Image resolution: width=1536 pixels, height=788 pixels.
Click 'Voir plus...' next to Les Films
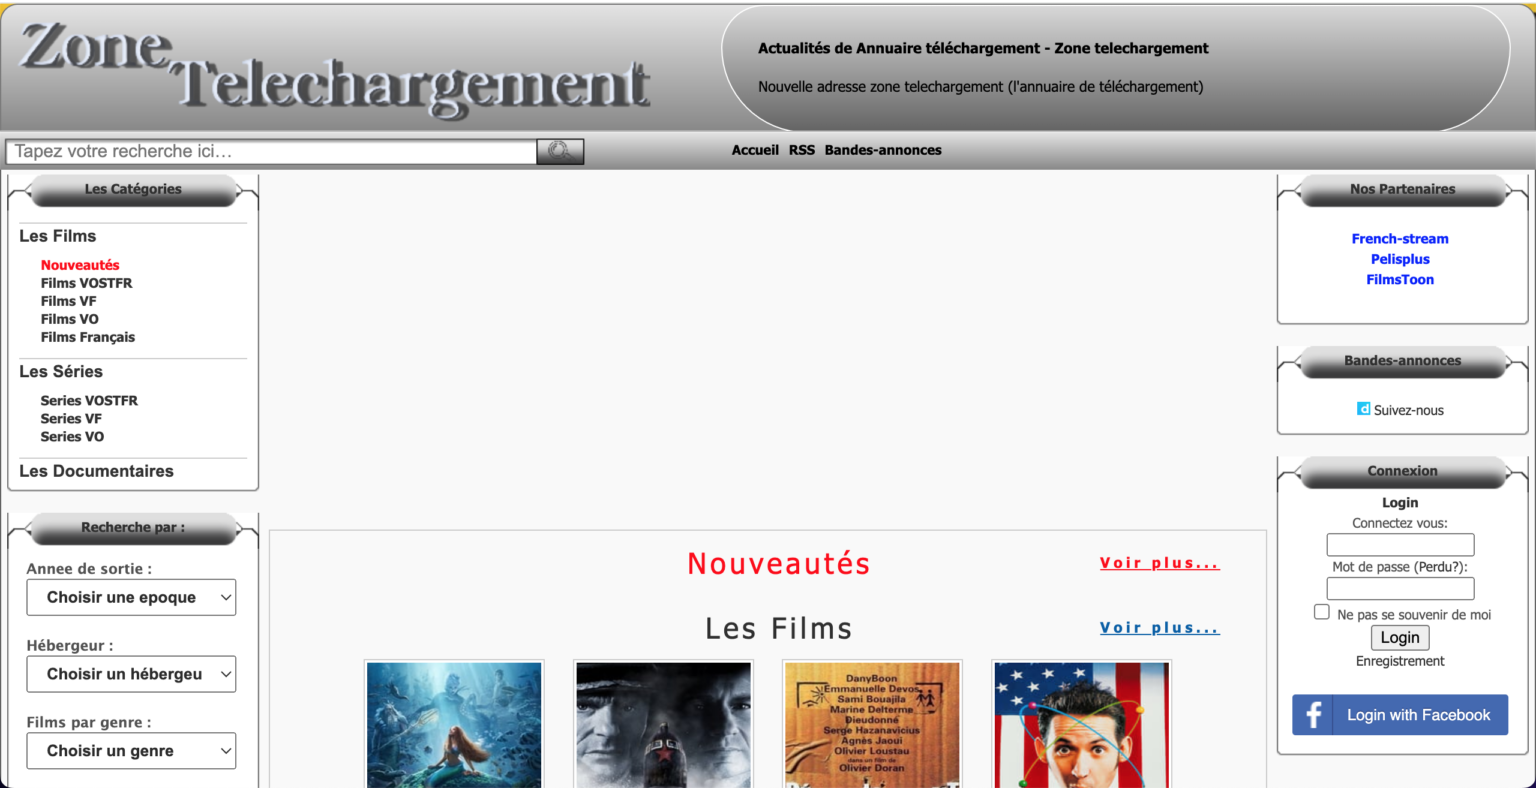point(1160,628)
